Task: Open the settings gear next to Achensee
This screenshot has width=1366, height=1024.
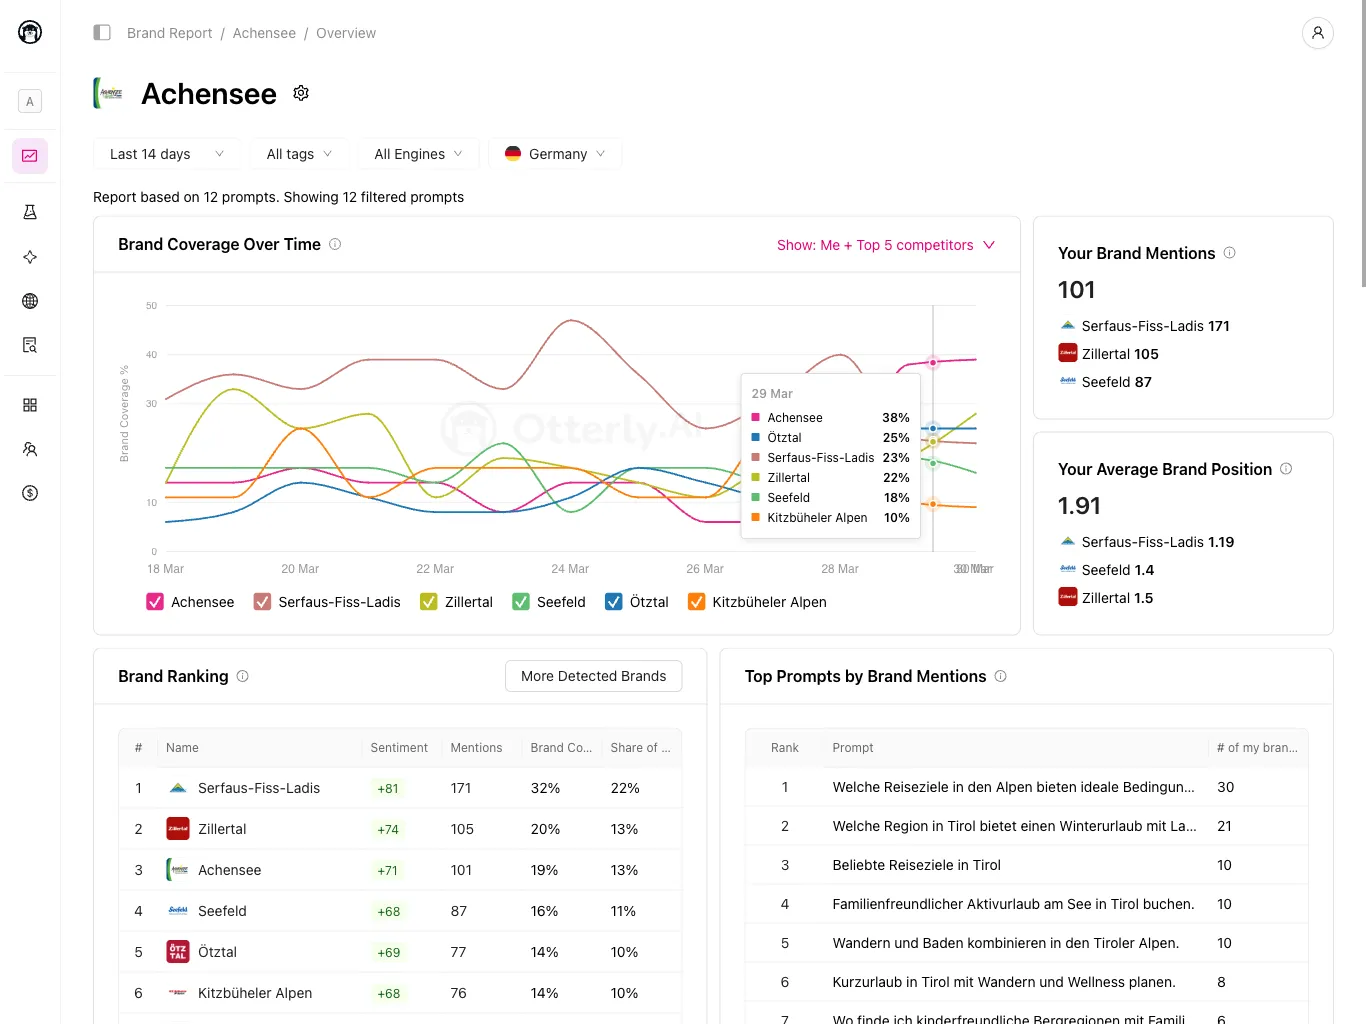Action: [x=301, y=93]
